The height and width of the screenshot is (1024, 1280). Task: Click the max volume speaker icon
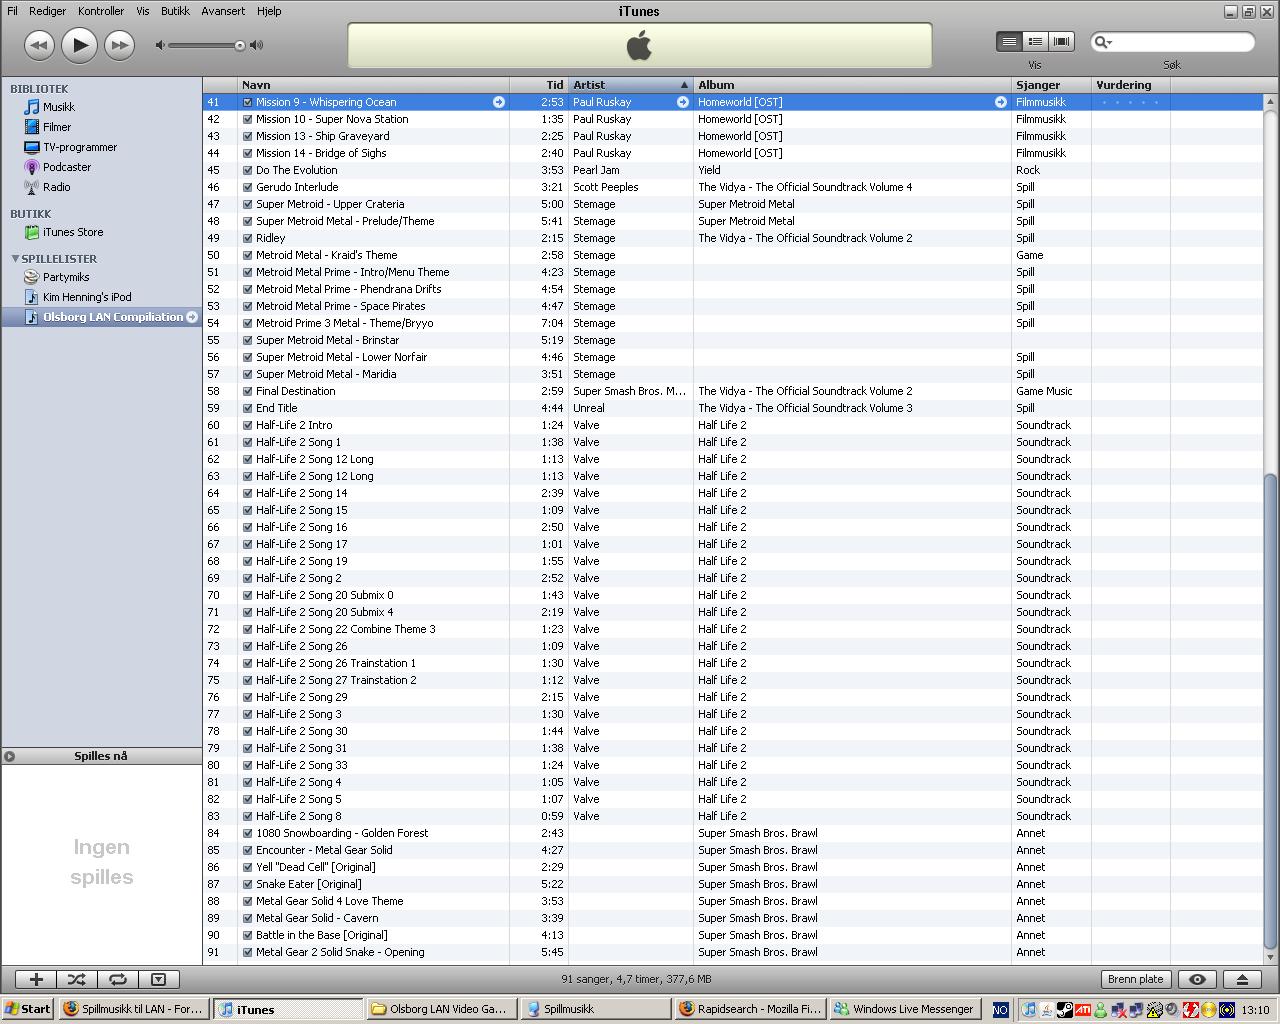[x=257, y=45]
